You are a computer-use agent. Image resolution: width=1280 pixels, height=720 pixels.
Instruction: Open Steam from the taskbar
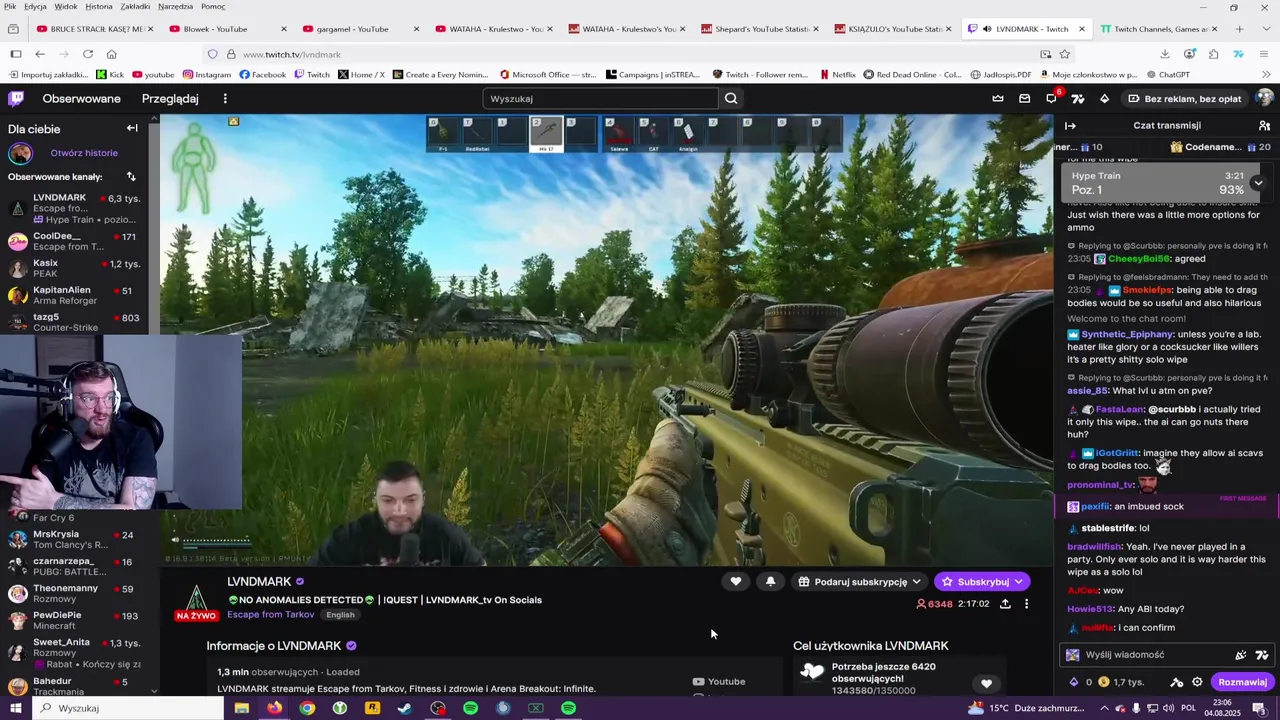(x=405, y=708)
